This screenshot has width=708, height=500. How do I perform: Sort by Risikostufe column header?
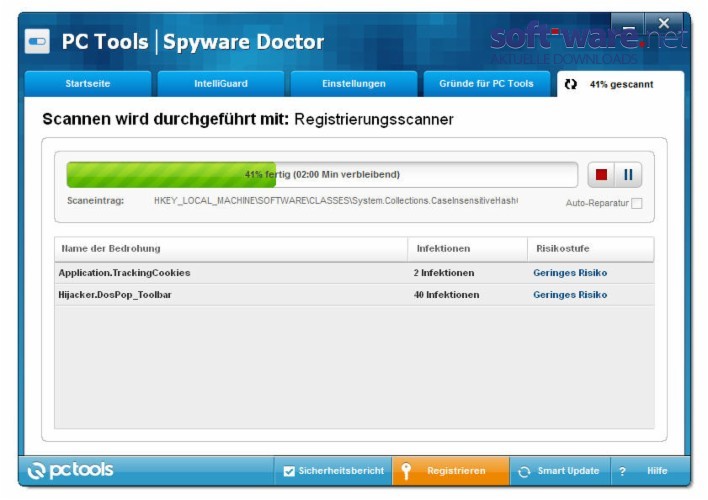(x=591, y=248)
